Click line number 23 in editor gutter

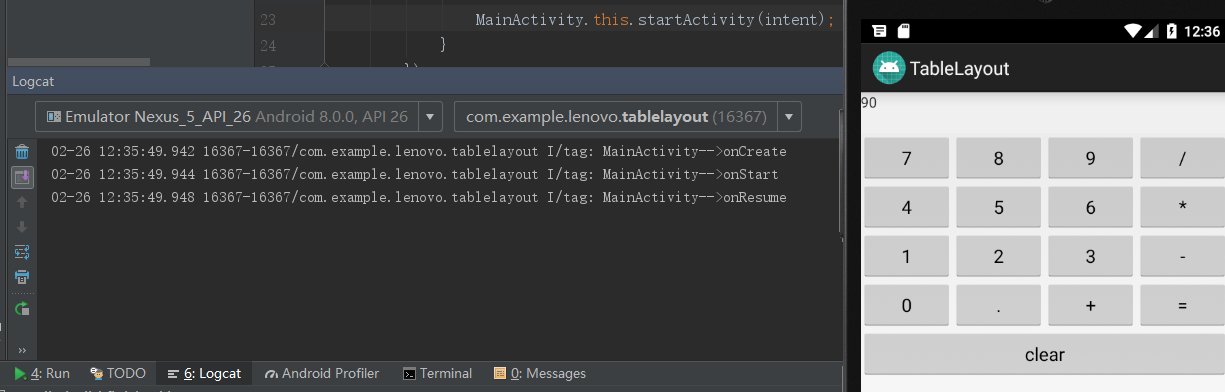267,20
